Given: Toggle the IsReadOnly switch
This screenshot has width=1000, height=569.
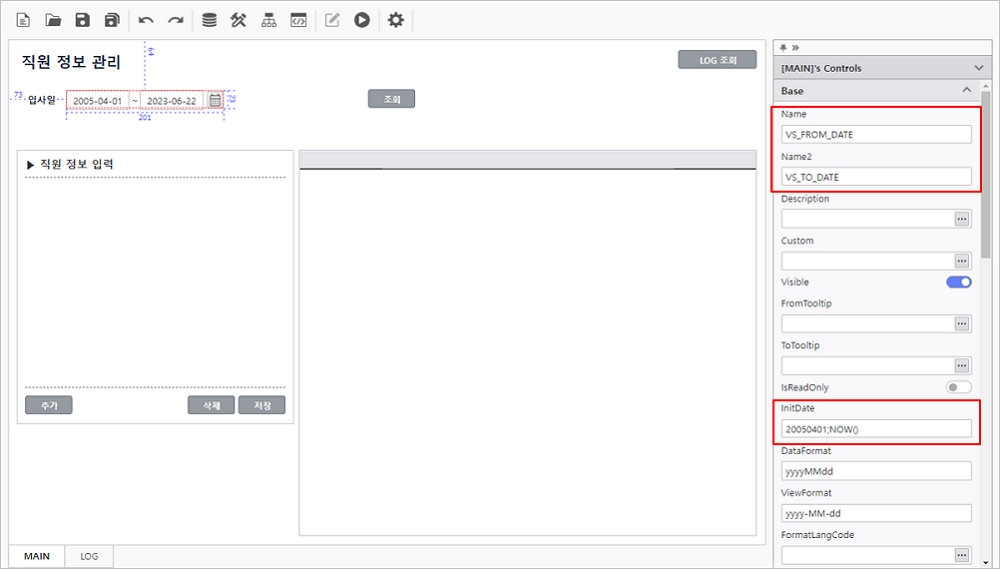Looking at the screenshot, I should pyautogui.click(x=959, y=387).
